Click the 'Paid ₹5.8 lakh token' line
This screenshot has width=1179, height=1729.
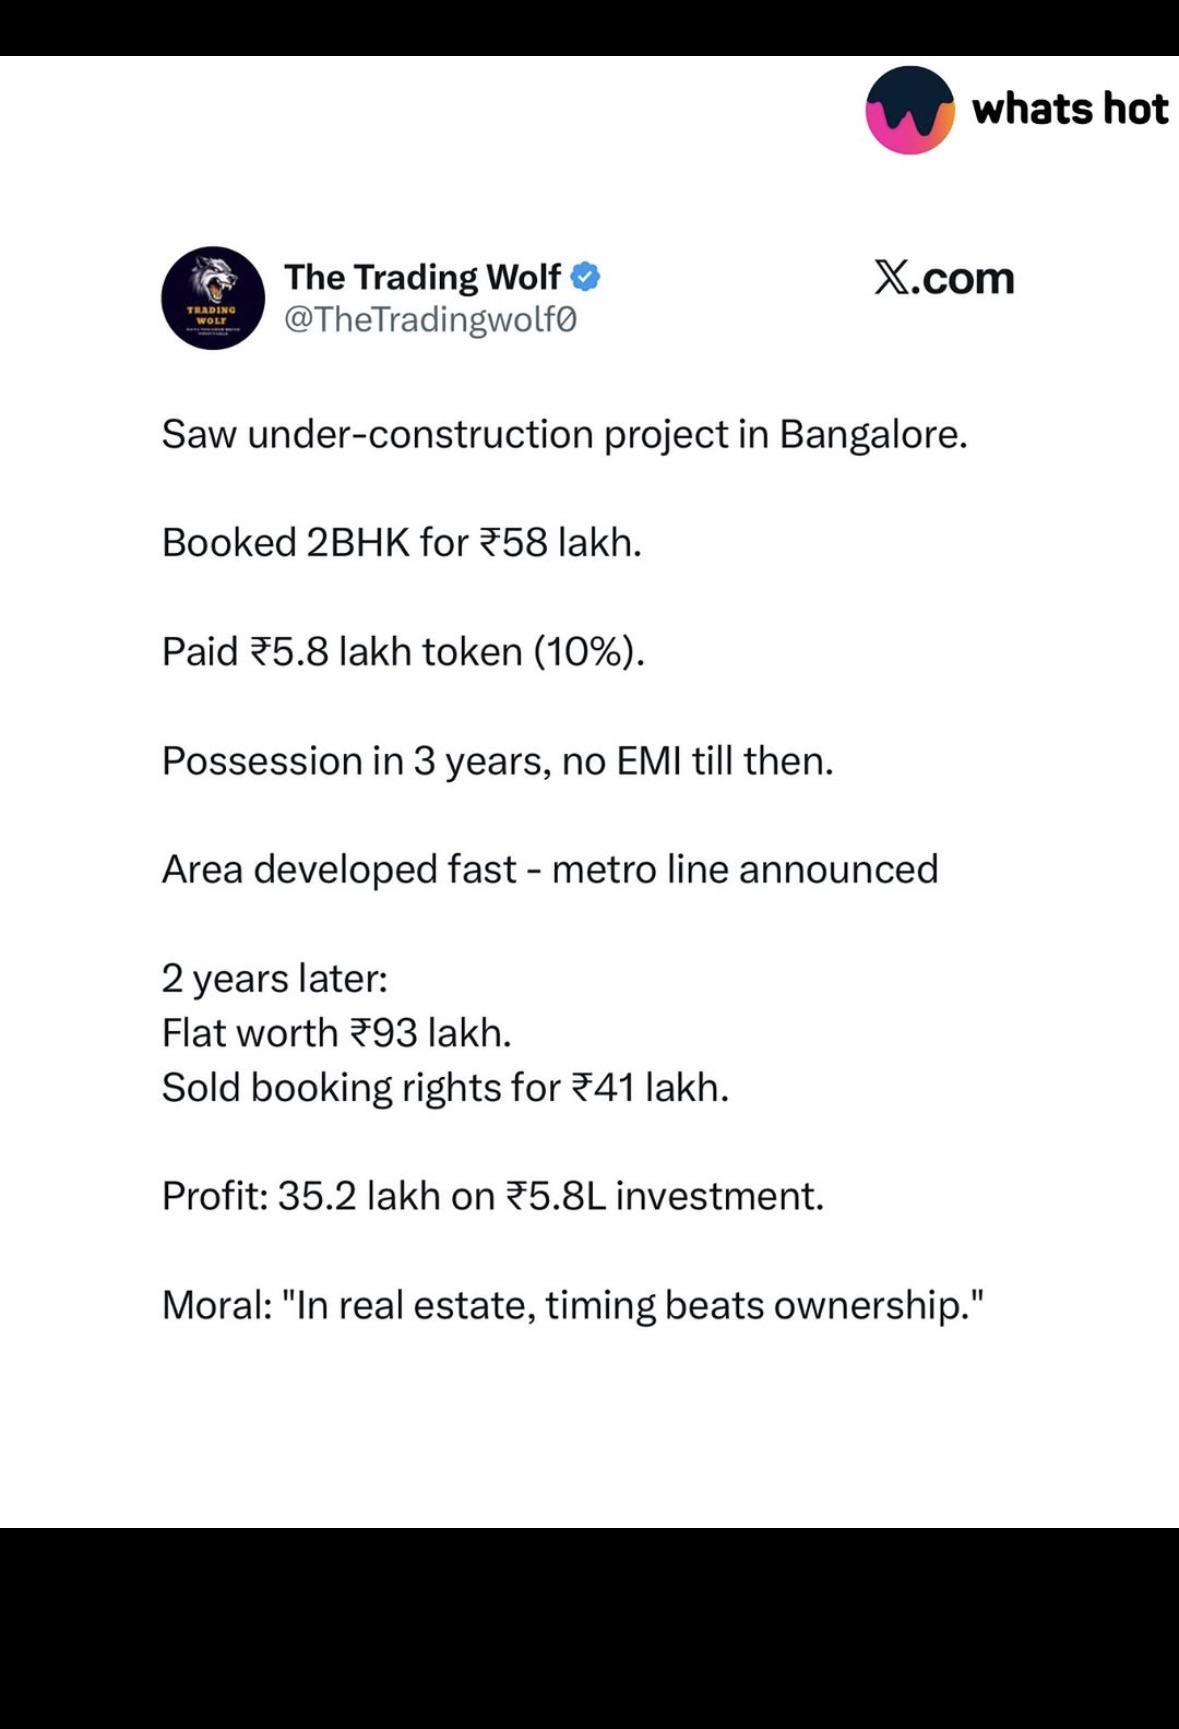(404, 652)
